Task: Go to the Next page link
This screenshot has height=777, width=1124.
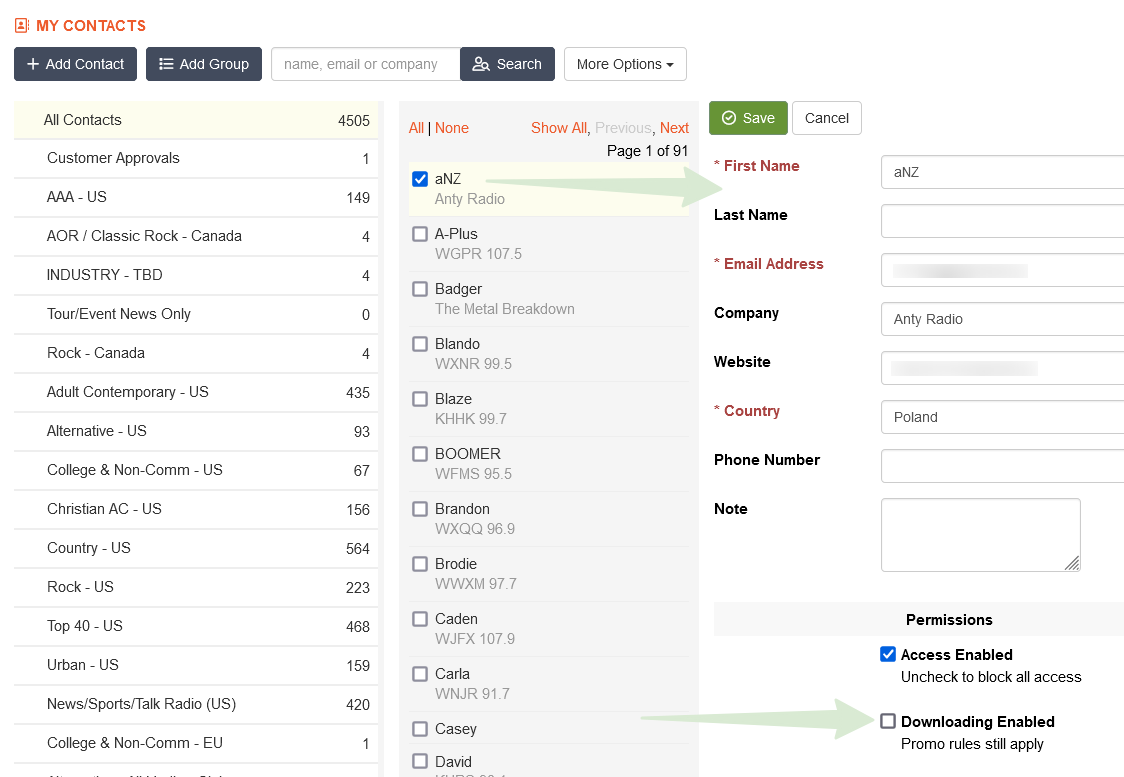Action: [674, 128]
